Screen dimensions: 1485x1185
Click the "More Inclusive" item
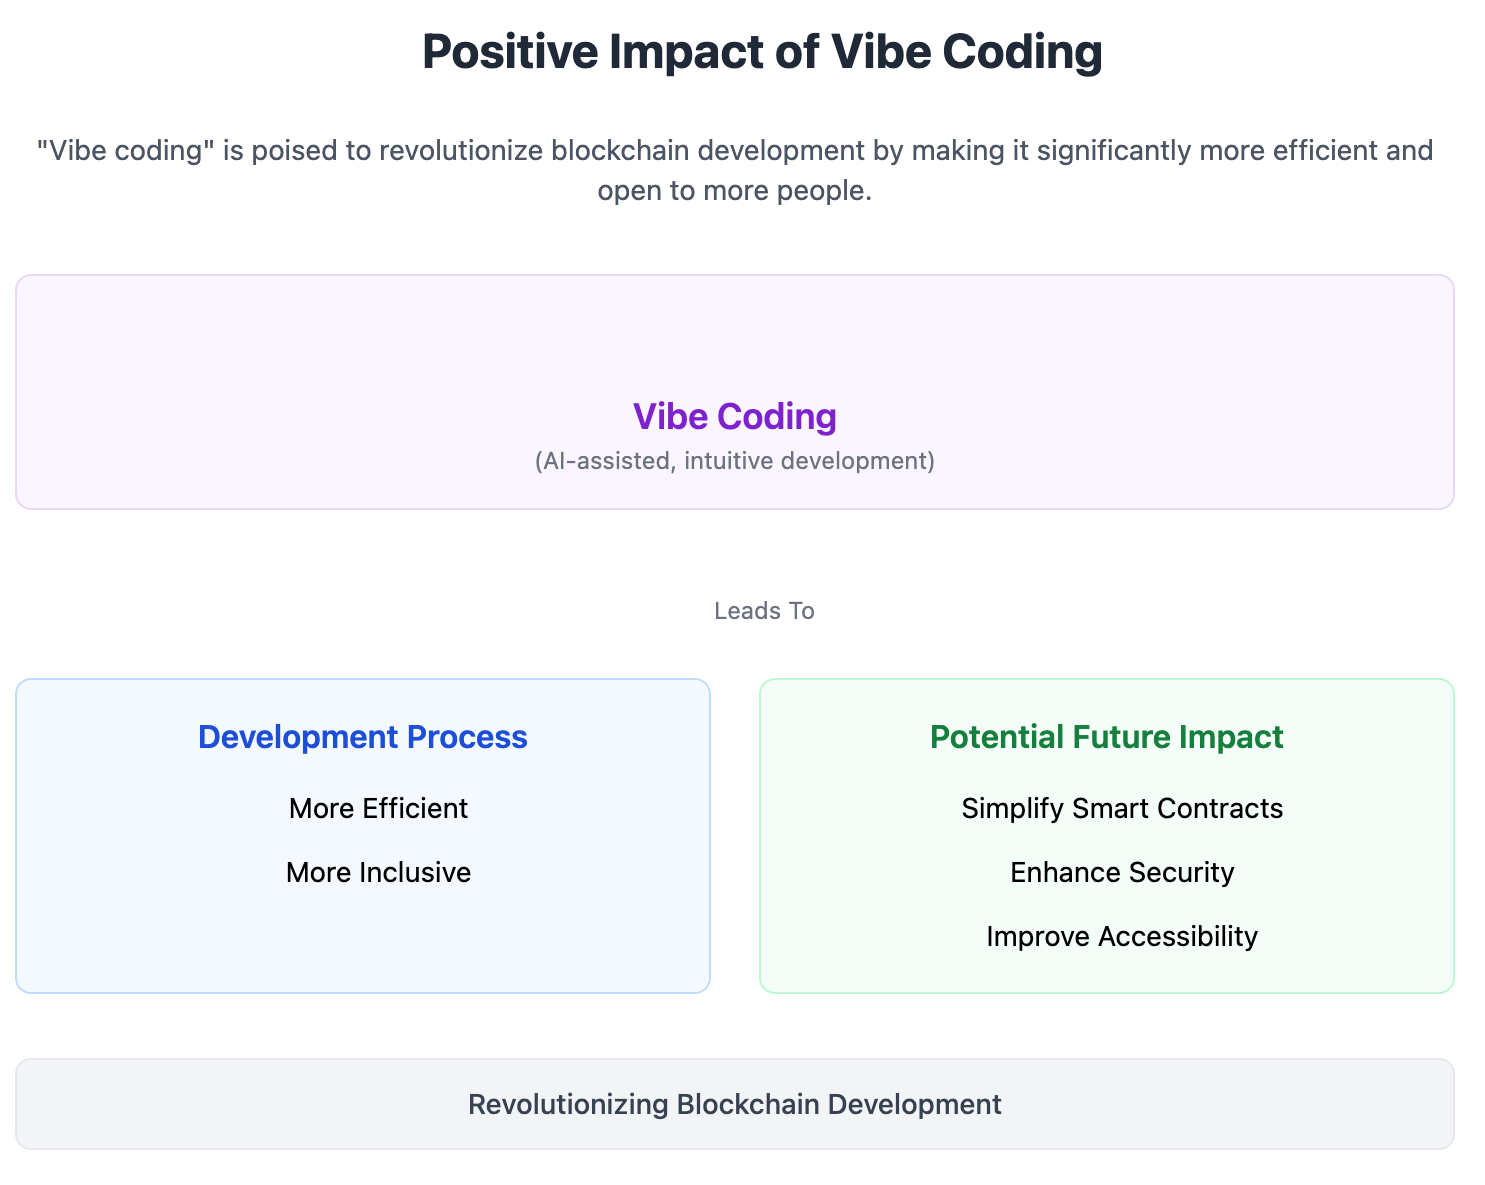[x=378, y=872]
